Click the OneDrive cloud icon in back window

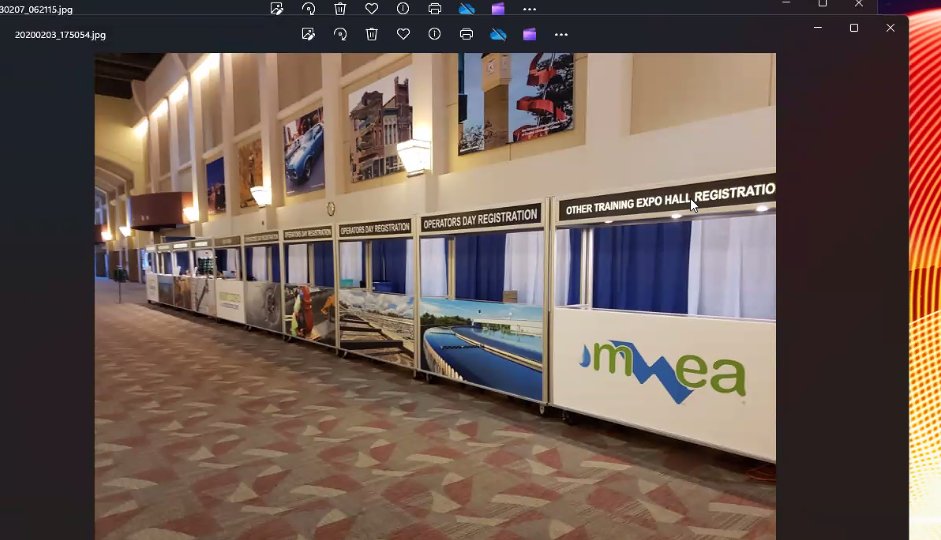coord(466,8)
